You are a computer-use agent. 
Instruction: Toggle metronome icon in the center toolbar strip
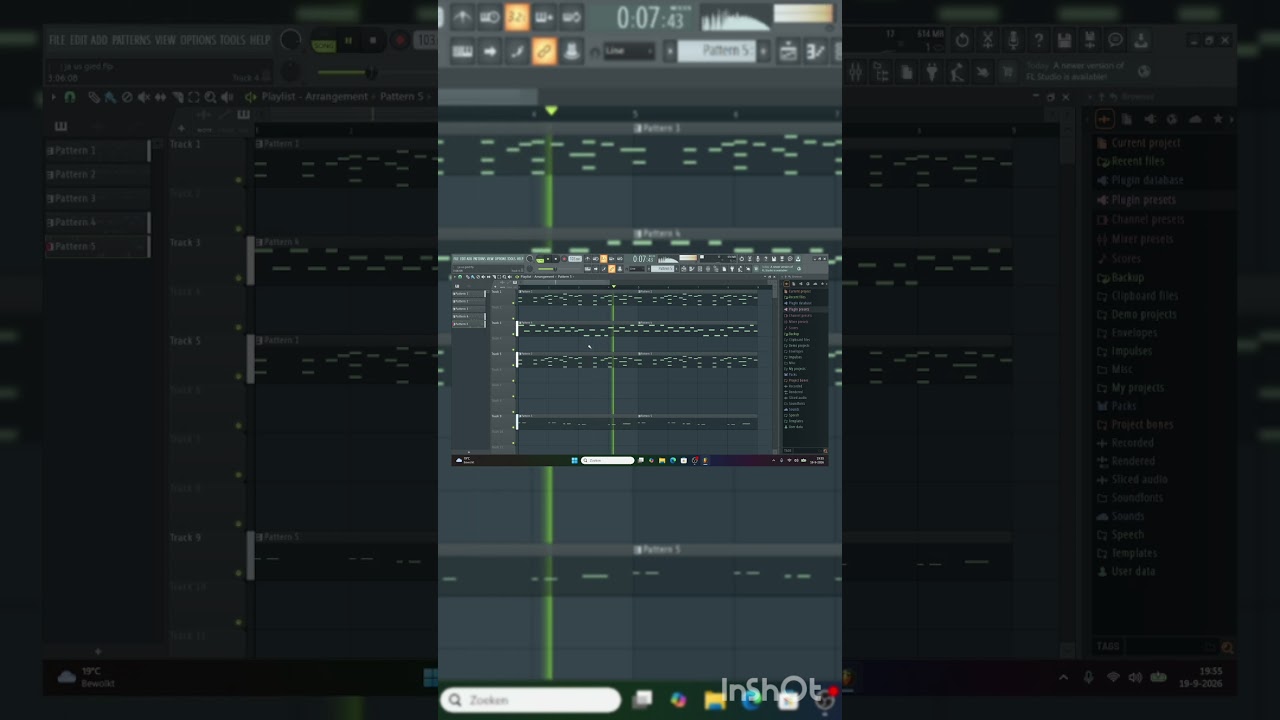coord(462,16)
